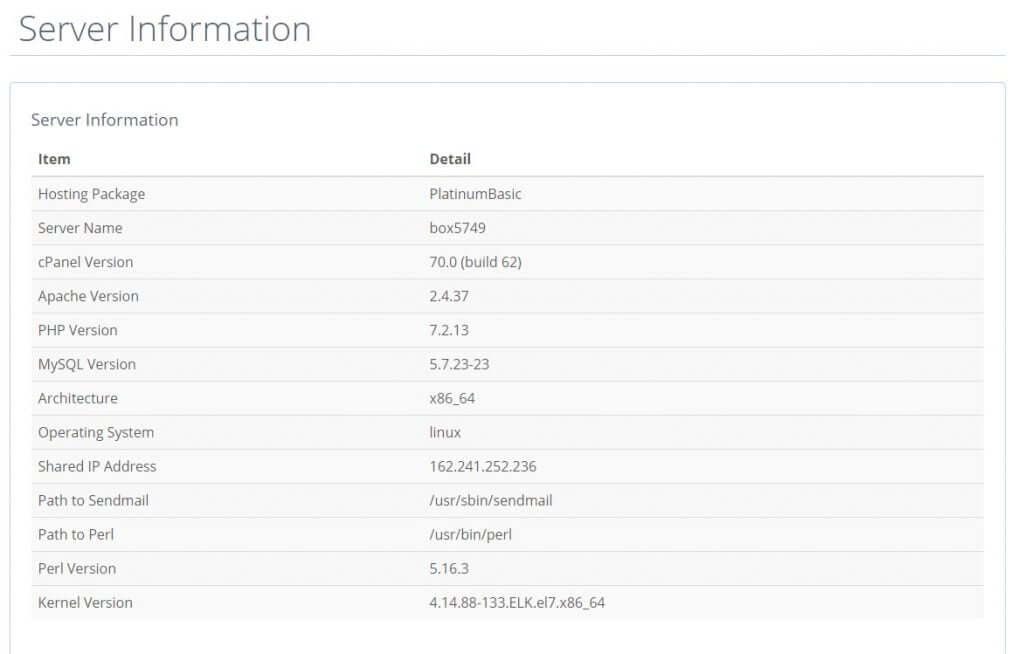This screenshot has height=654, width=1024.
Task: Select the "/usr/sbin/sendmail" path
Action: (490, 500)
